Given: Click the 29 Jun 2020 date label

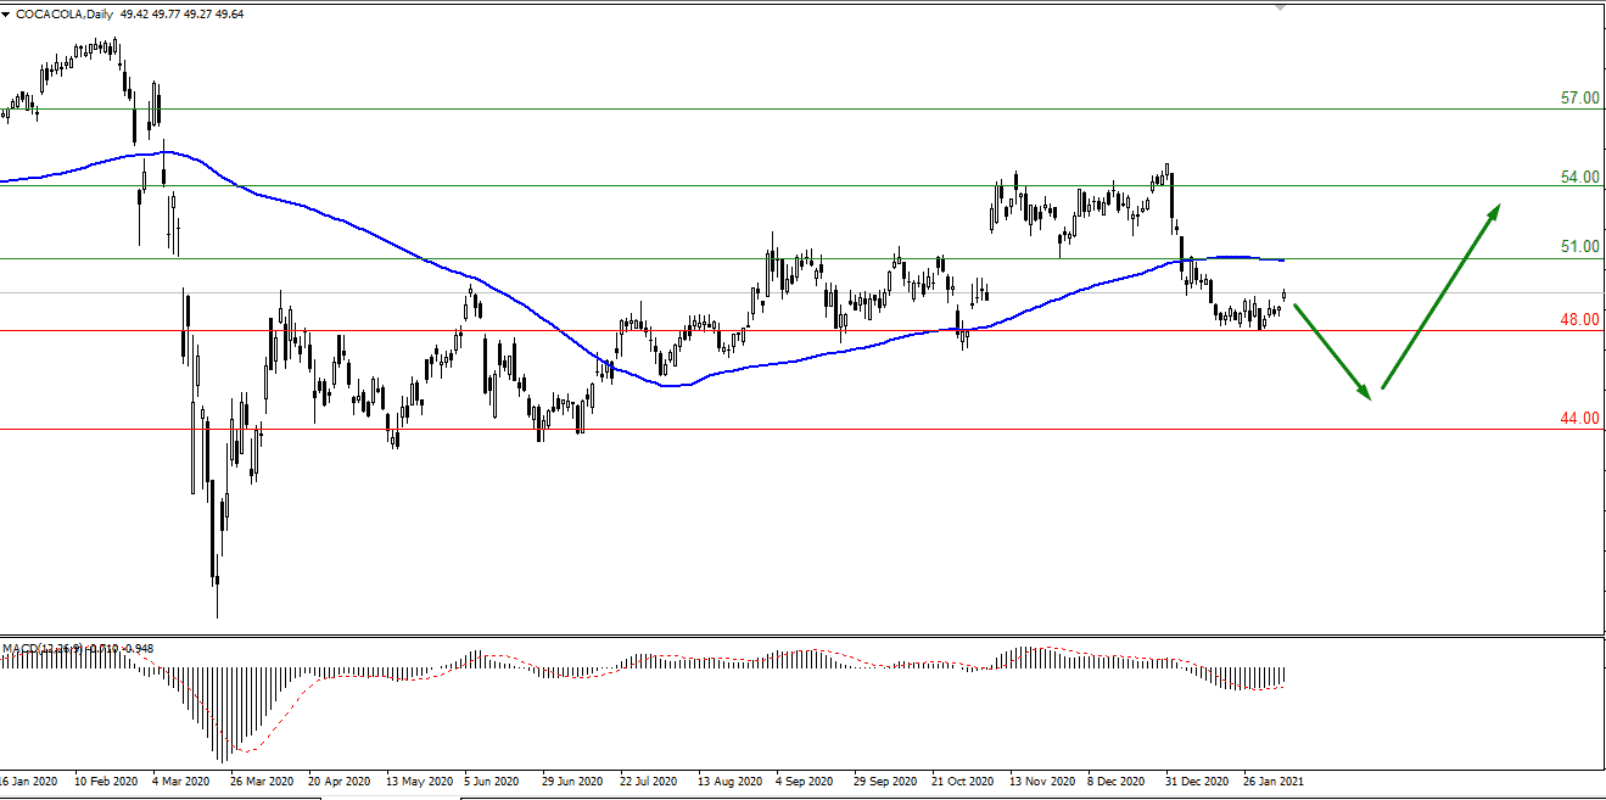Looking at the screenshot, I should click(x=572, y=781).
